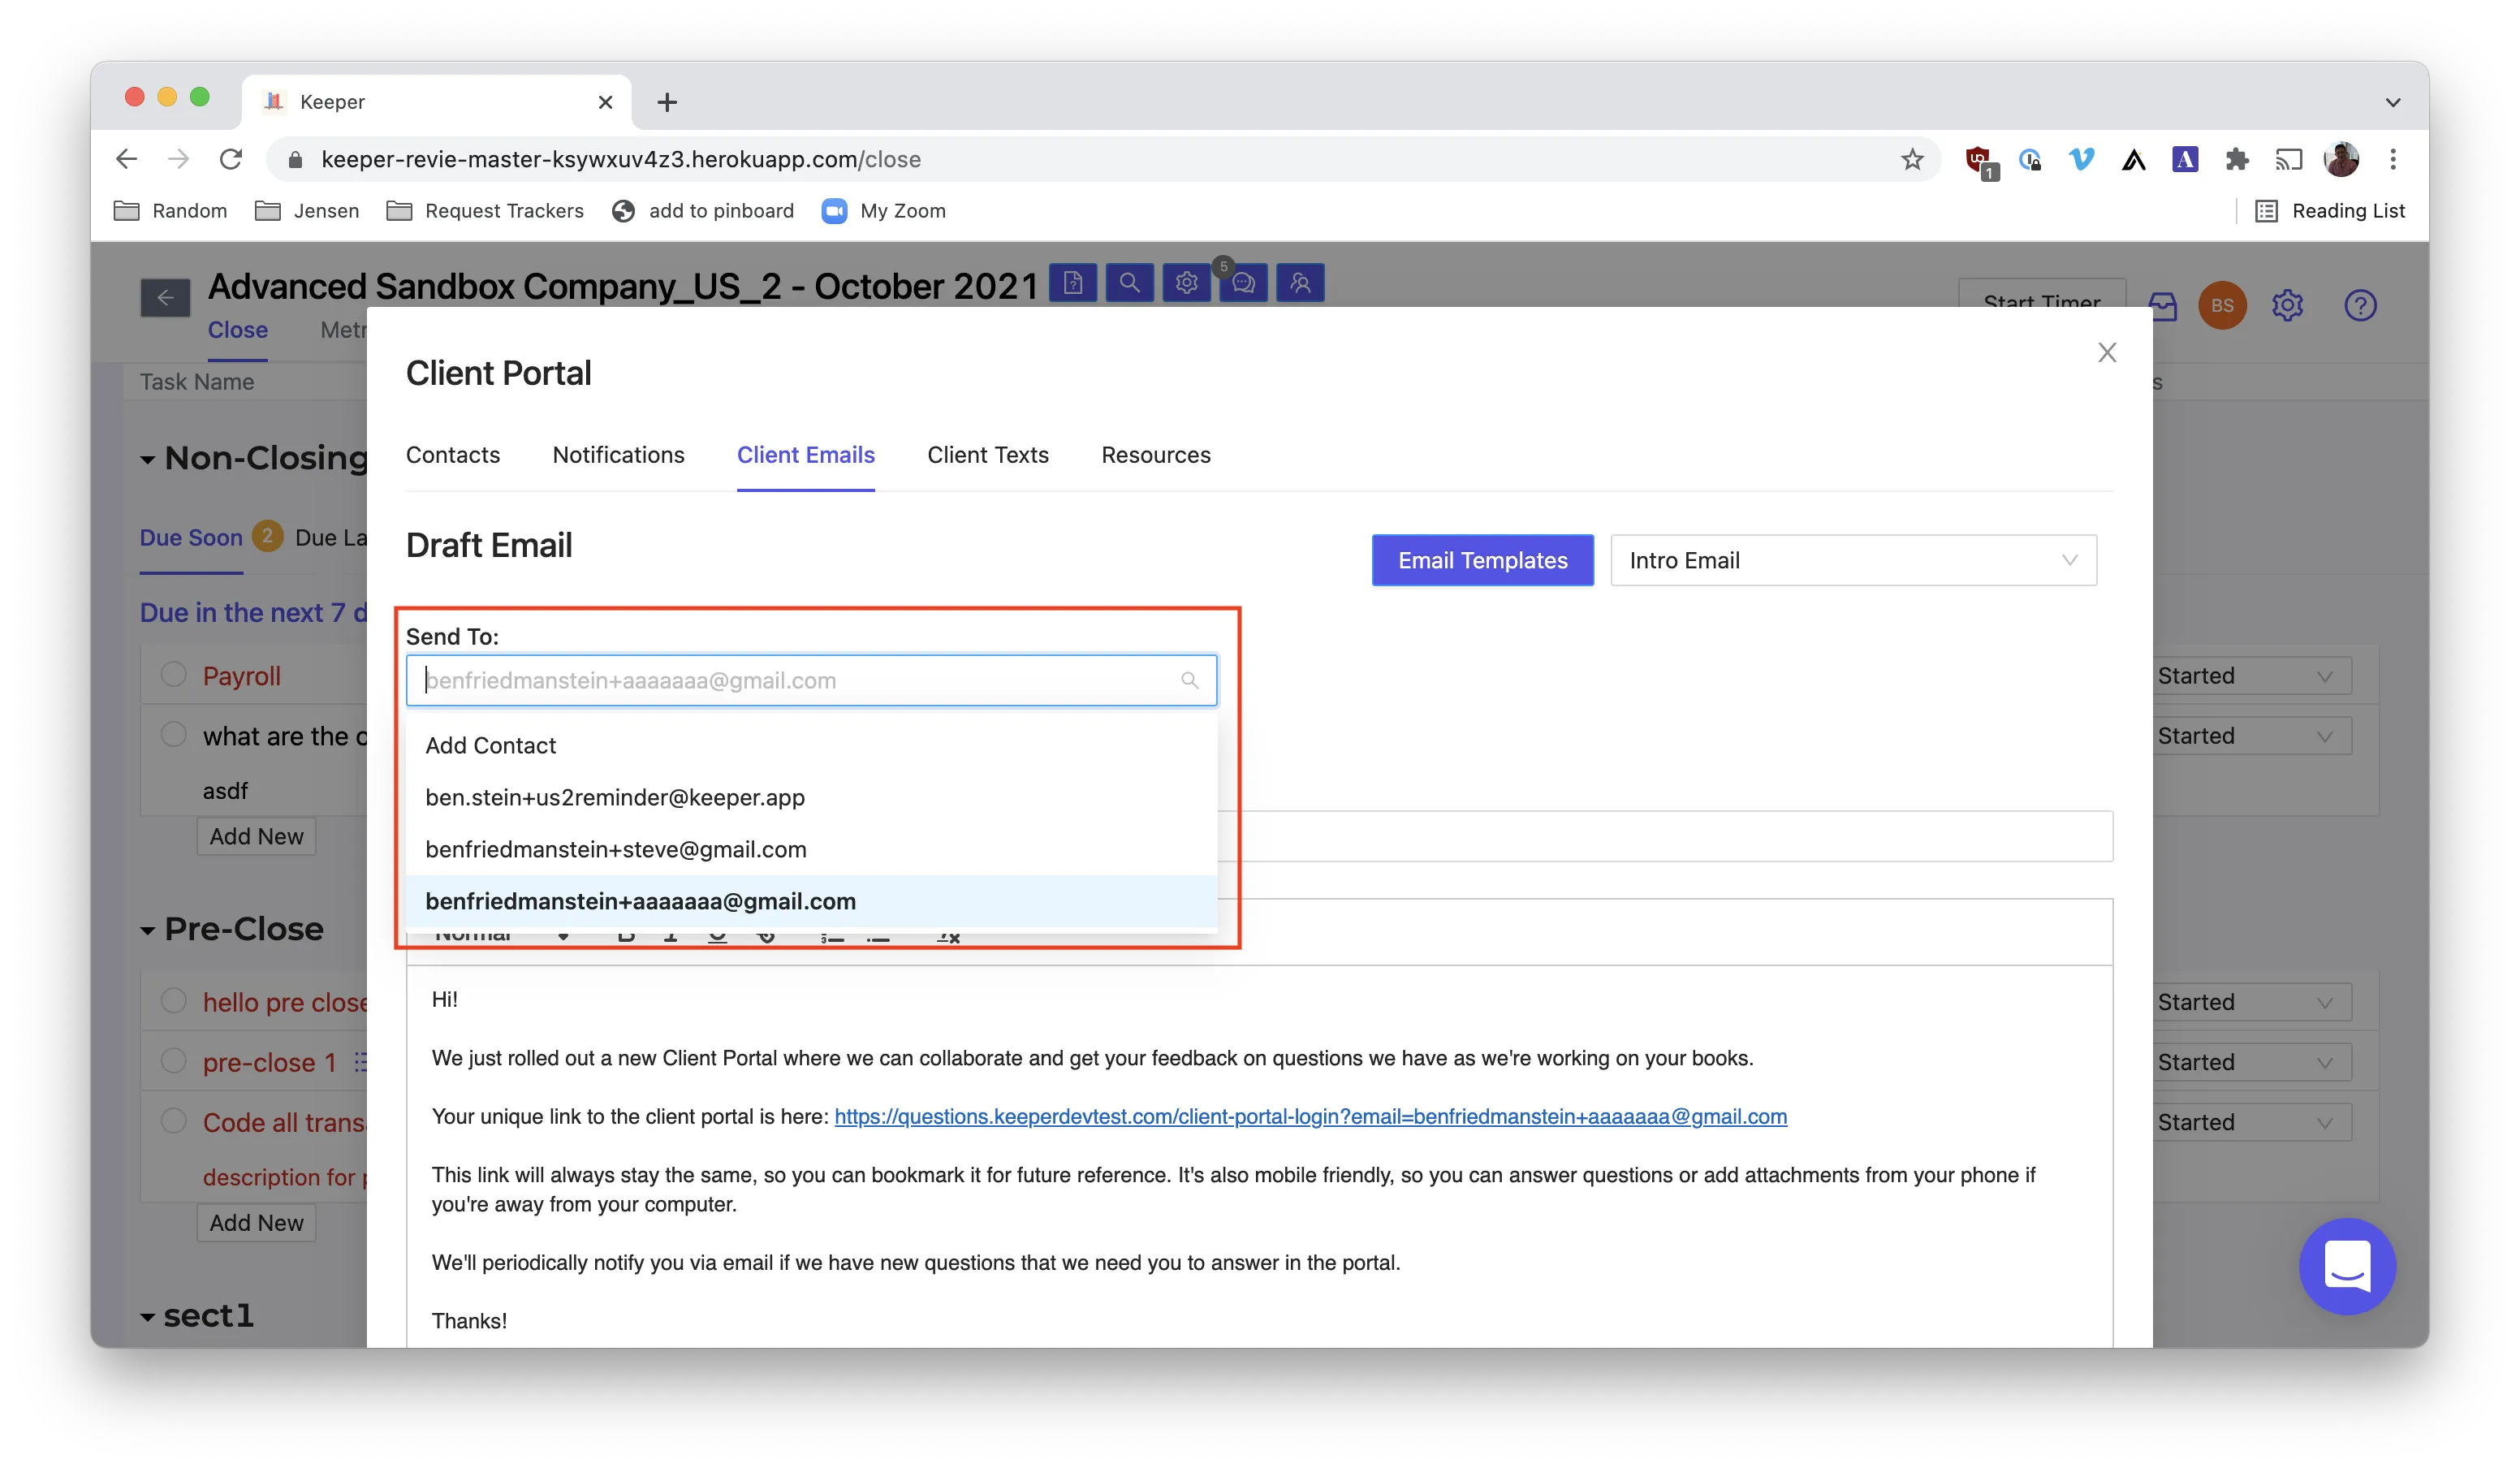This screenshot has height=1468, width=2520.
Task: Switch to the Notifications tab
Action: pos(618,455)
